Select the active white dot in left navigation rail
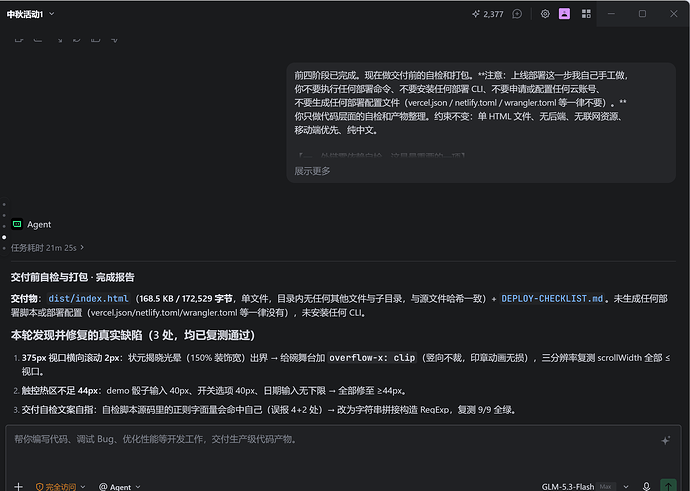The width and height of the screenshot is (690, 491). click(x=4, y=237)
